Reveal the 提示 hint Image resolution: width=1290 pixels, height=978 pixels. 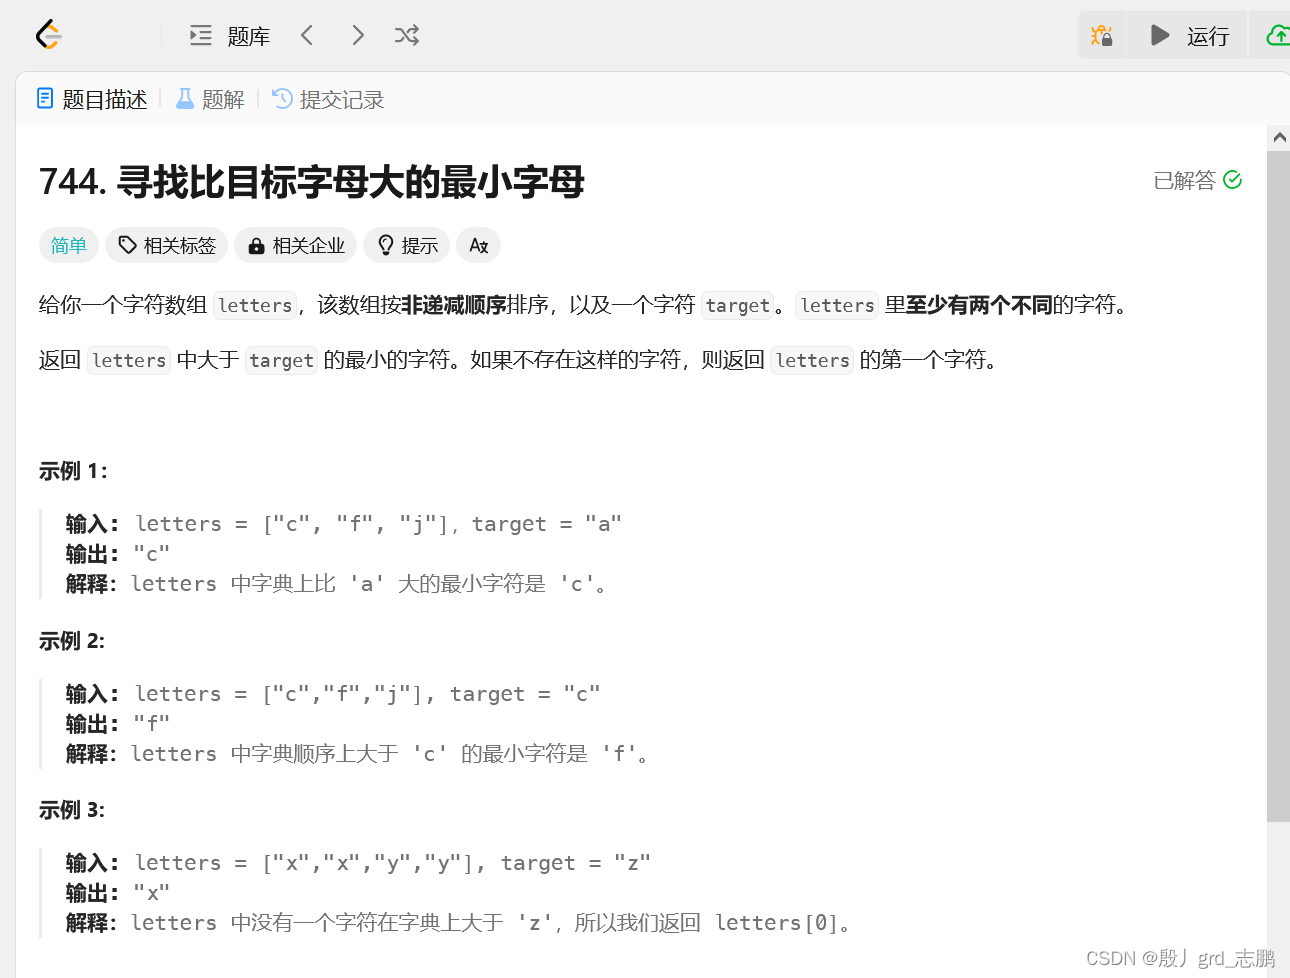coord(407,245)
